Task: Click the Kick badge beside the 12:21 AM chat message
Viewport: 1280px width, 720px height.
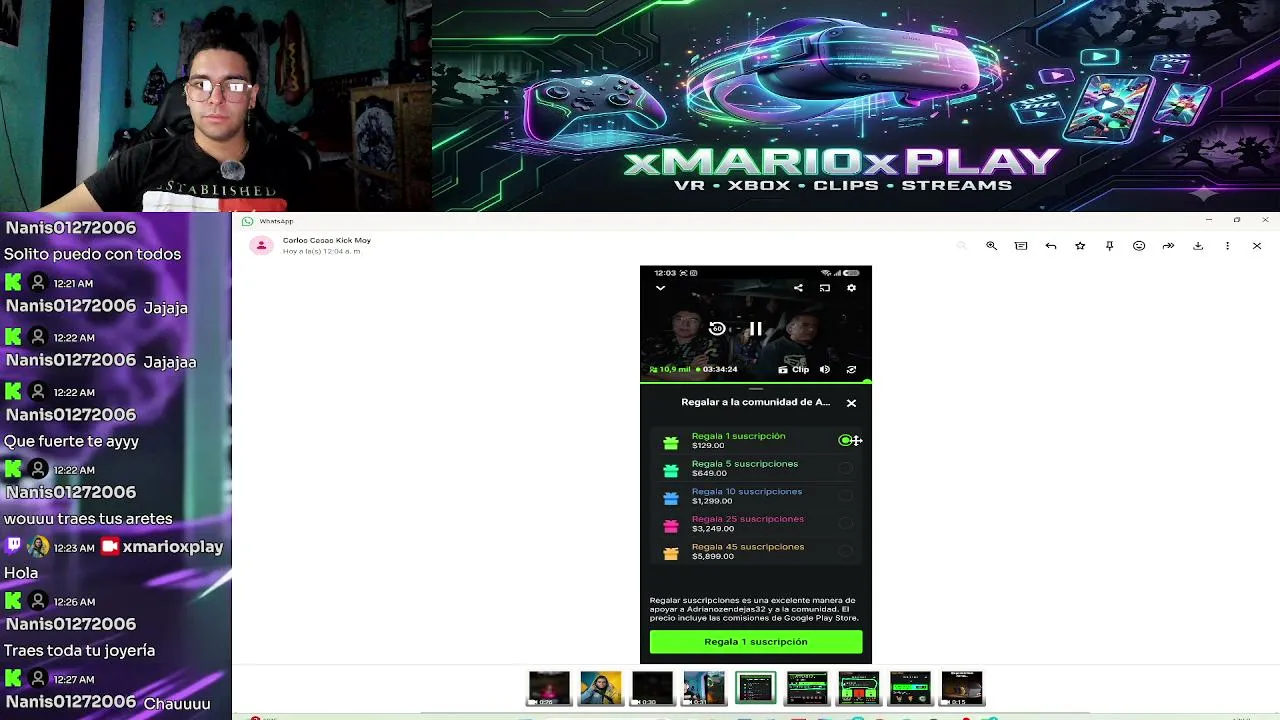Action: [x=13, y=283]
